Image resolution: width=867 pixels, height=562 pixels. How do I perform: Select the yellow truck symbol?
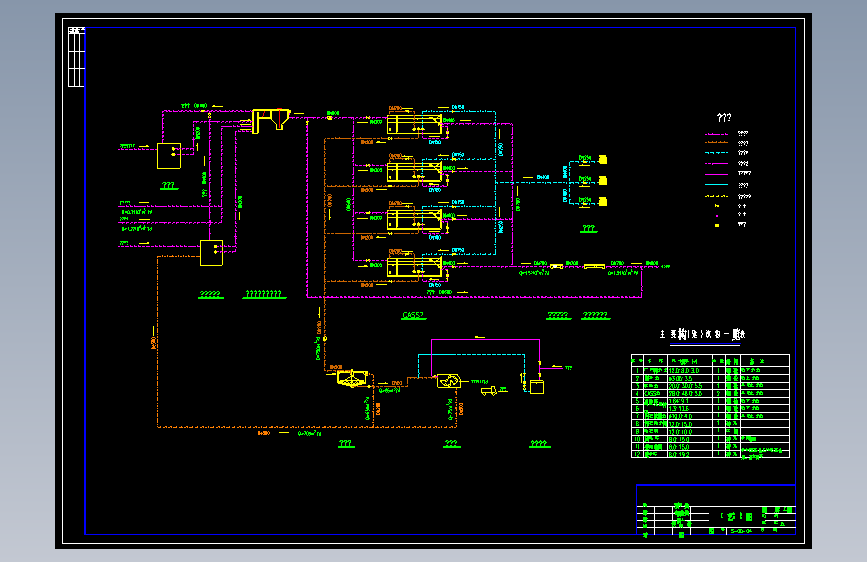489,391
